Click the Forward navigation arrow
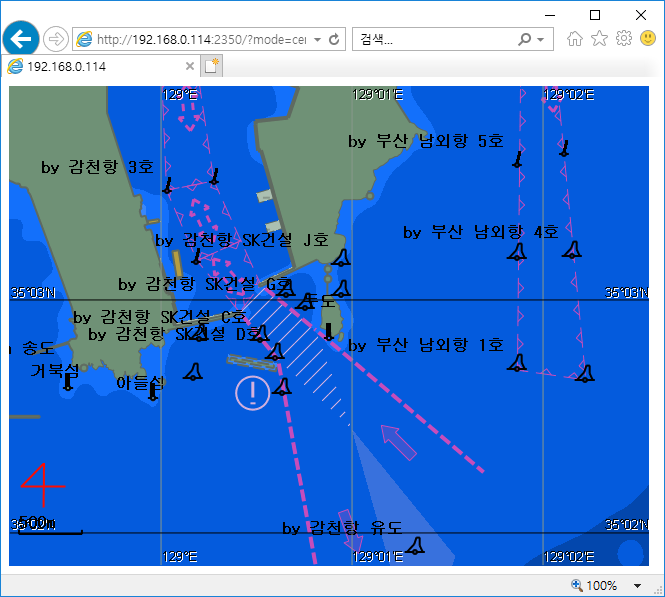Screen dimensions: 665x597 pyautogui.click(x=56, y=39)
